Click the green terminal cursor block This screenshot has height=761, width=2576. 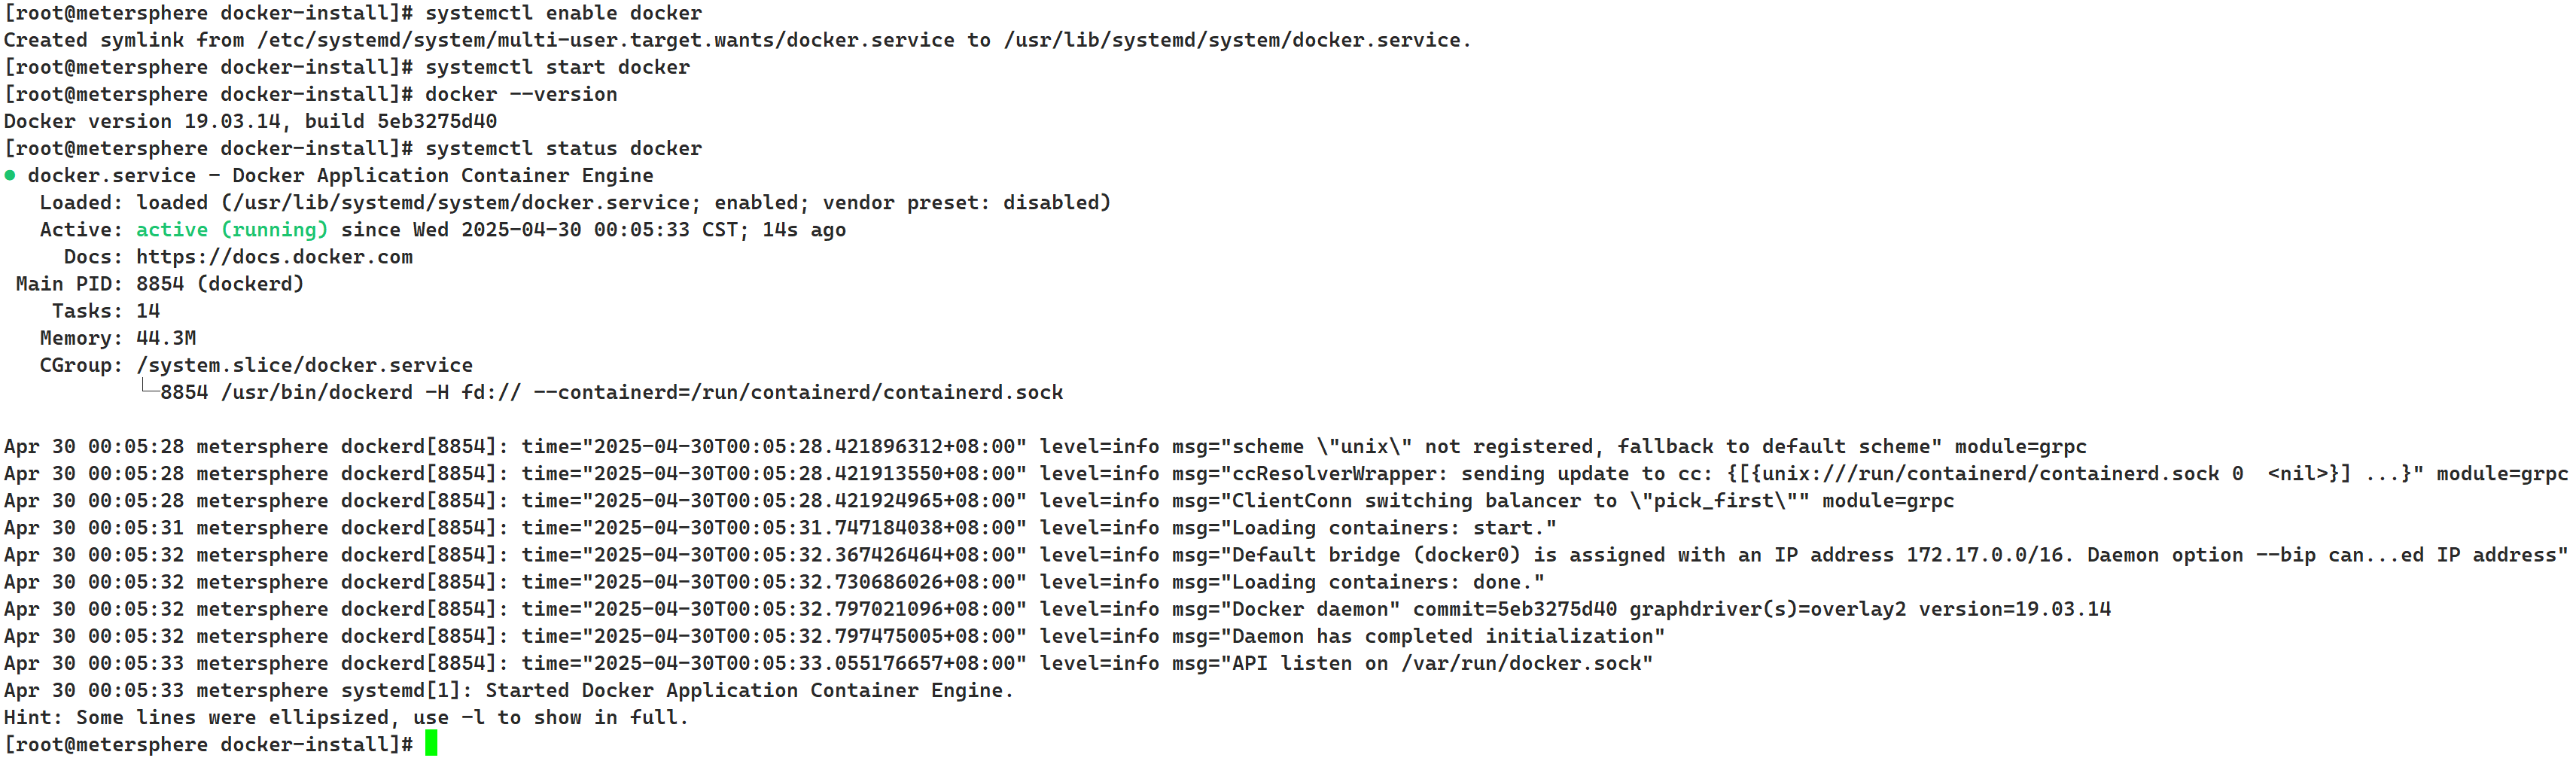[431, 743]
